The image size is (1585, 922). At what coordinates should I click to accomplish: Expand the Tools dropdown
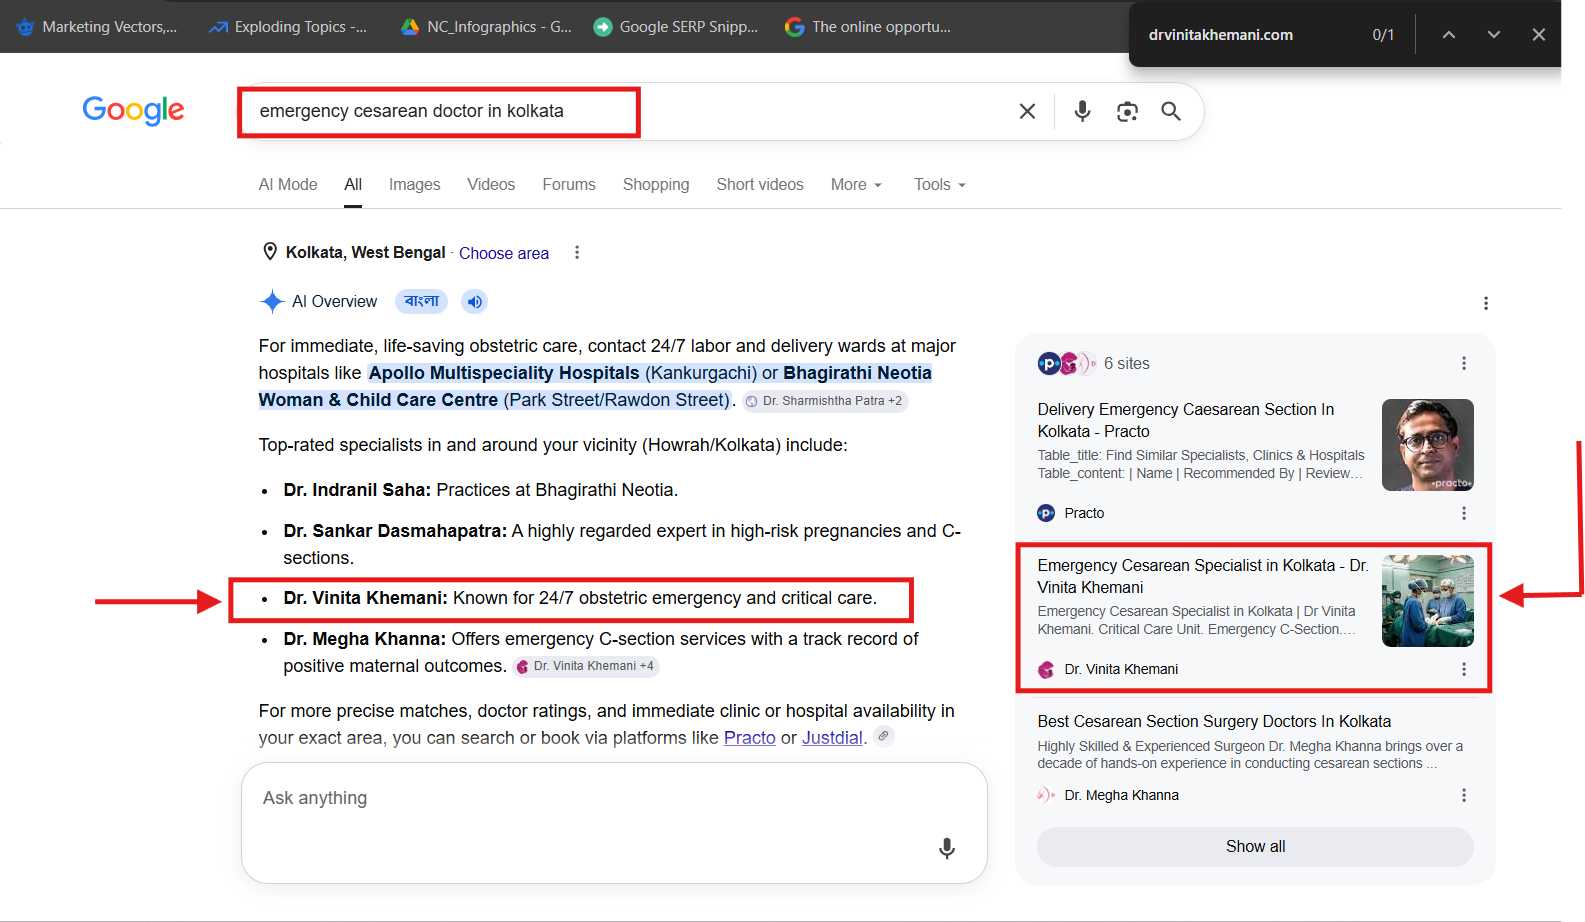click(x=940, y=185)
